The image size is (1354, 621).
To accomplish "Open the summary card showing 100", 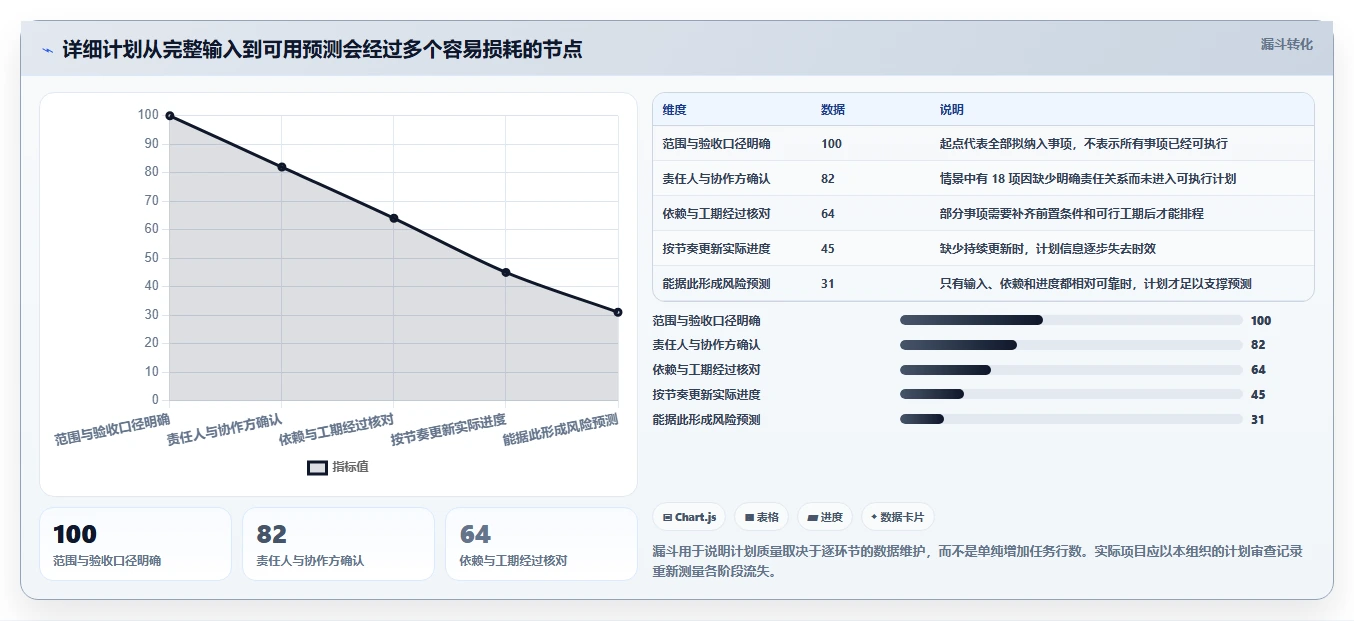I will 135,544.
